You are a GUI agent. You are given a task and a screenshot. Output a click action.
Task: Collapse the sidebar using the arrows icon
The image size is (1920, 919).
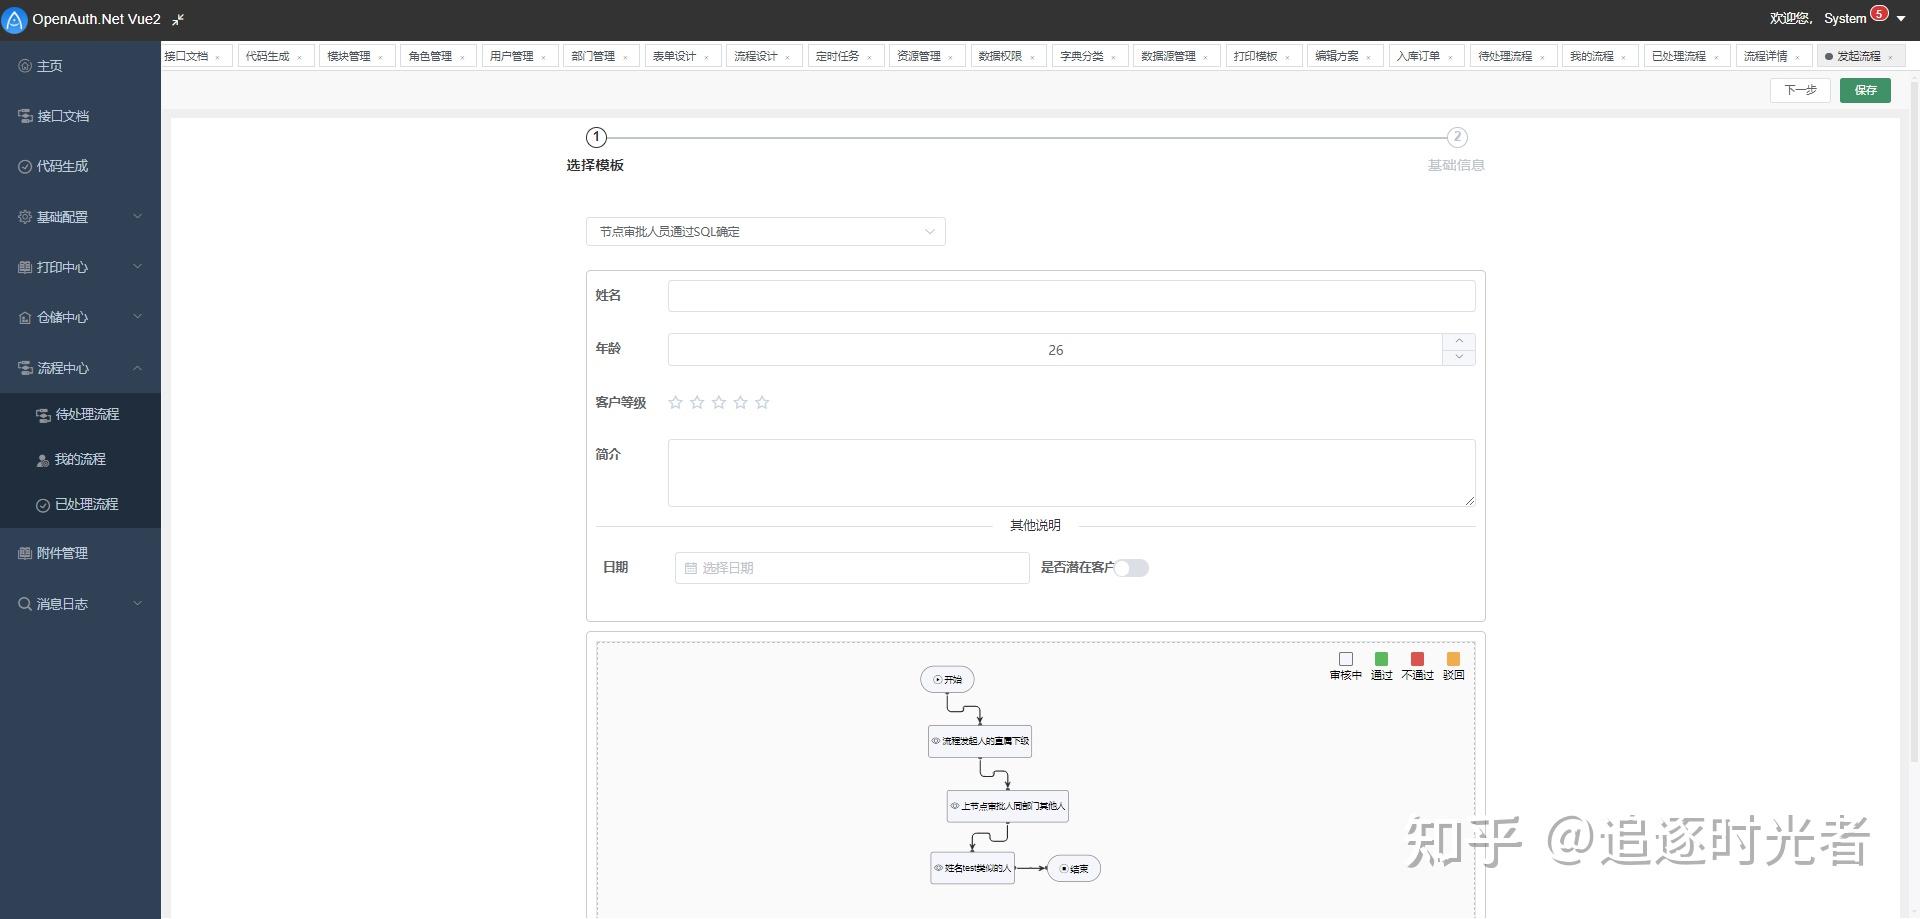point(178,19)
